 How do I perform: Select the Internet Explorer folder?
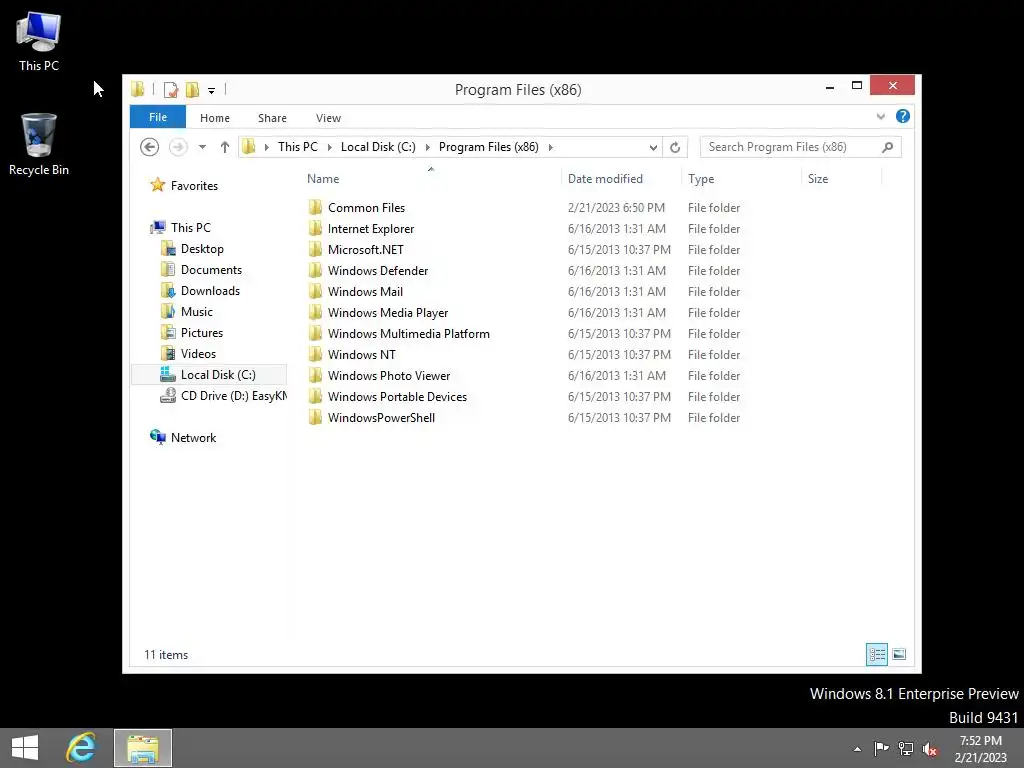[371, 229]
